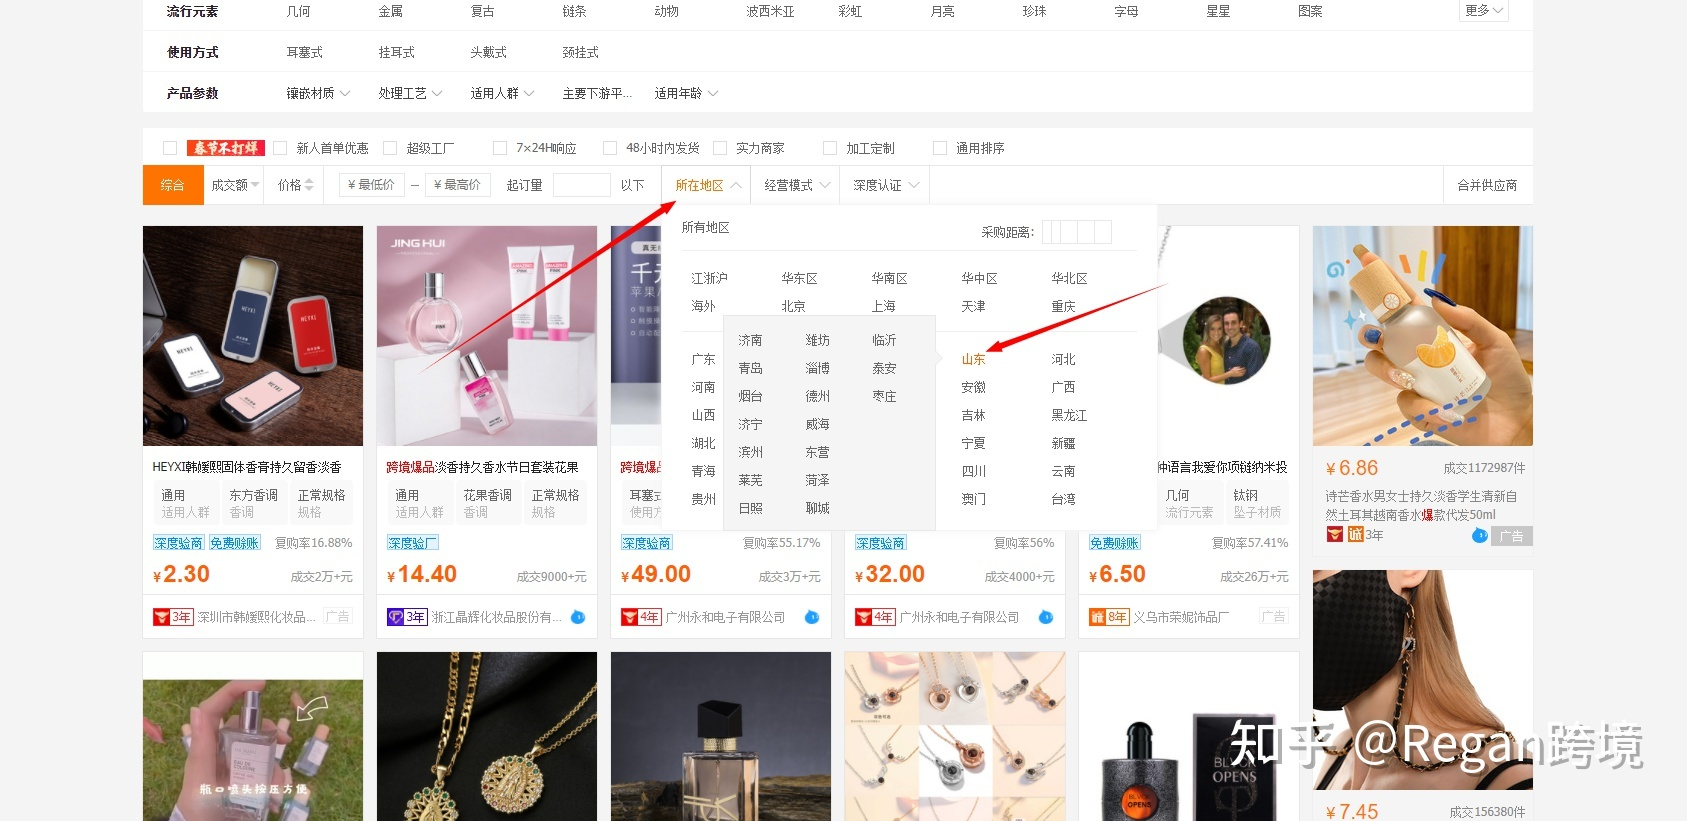Open JING HUI perfume gift set image
This screenshot has height=821, width=1687.
pyautogui.click(x=487, y=336)
